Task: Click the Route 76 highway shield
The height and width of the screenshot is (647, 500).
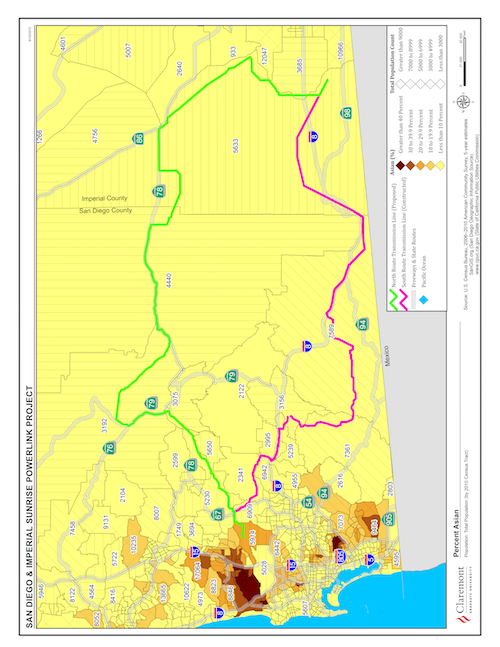Action: coord(110,448)
